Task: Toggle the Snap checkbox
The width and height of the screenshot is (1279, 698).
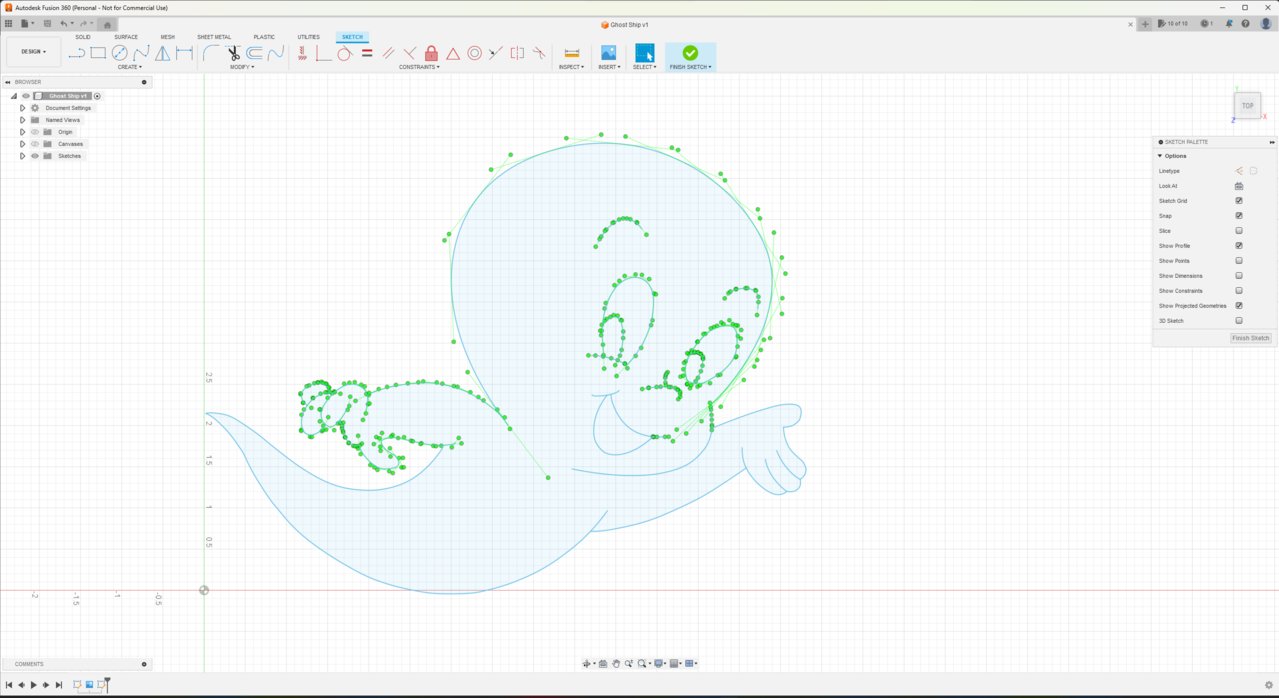Action: tap(1239, 216)
